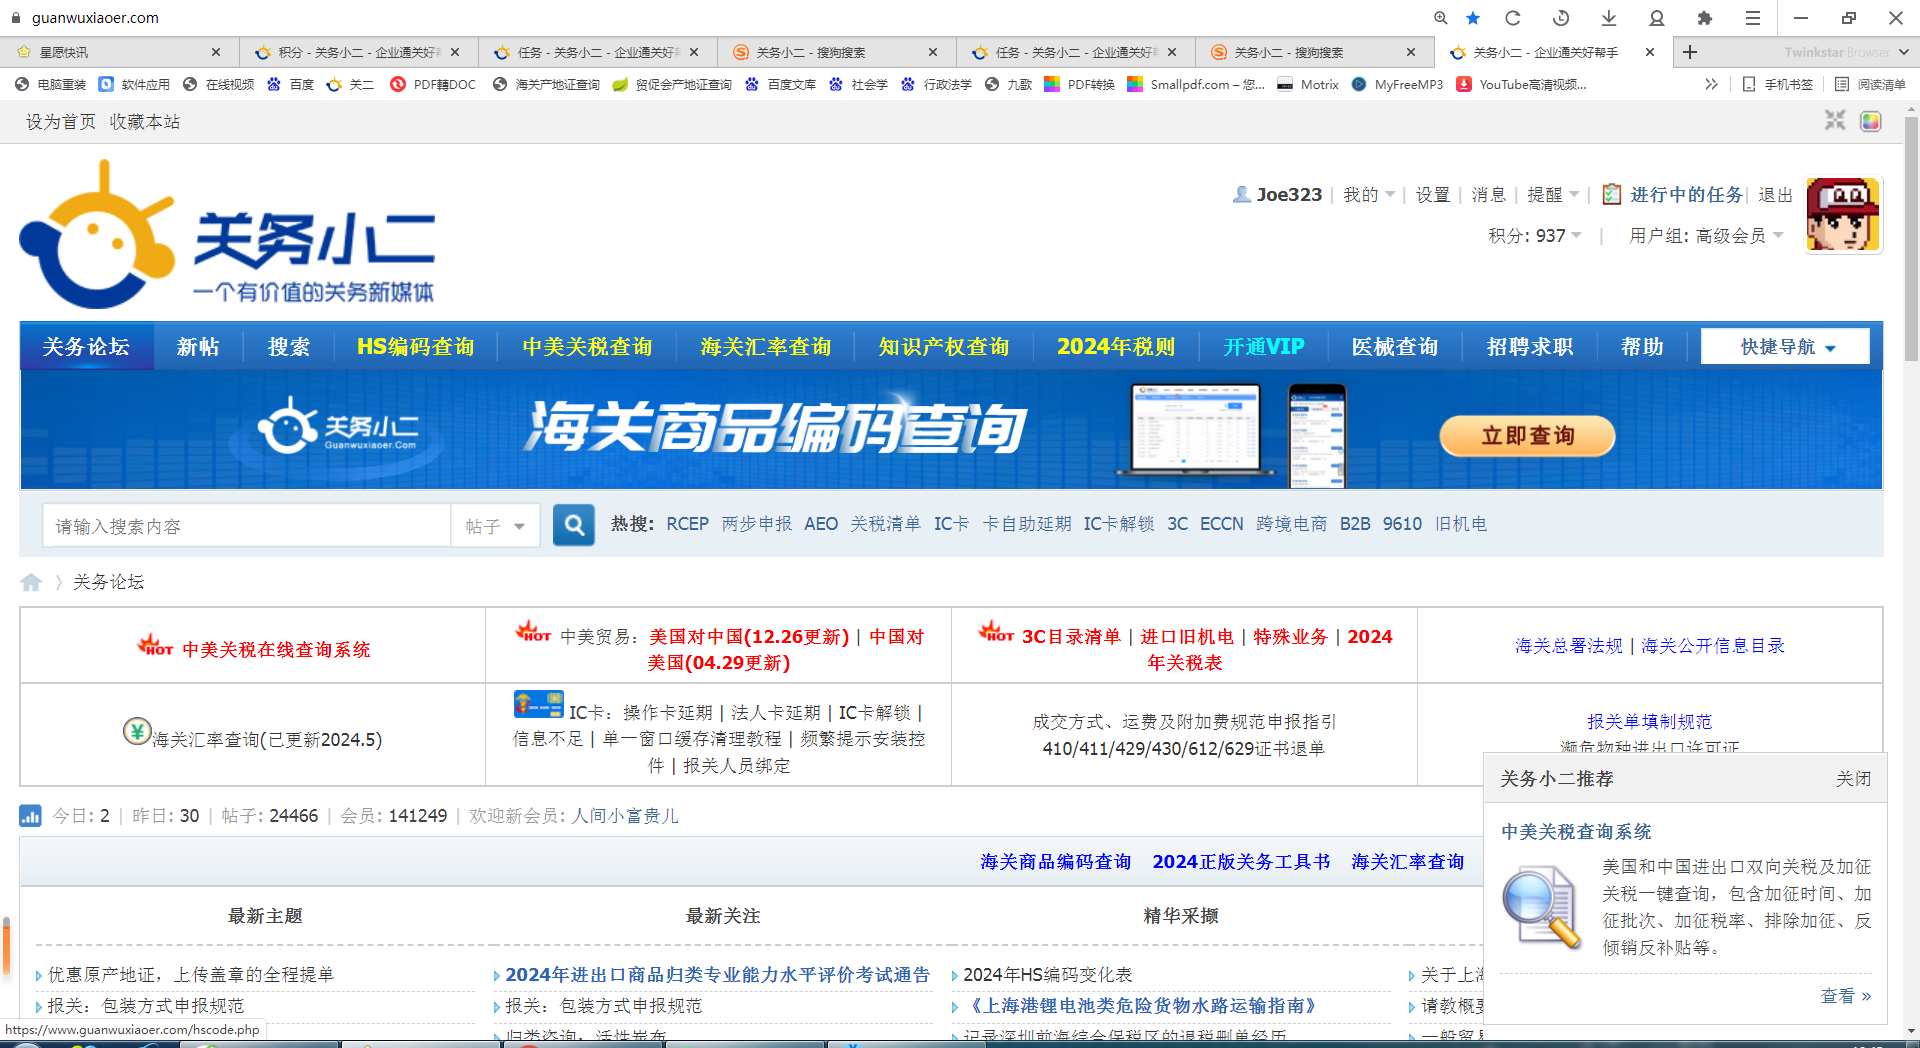Click hot search term 跨境电商

click(x=1291, y=524)
